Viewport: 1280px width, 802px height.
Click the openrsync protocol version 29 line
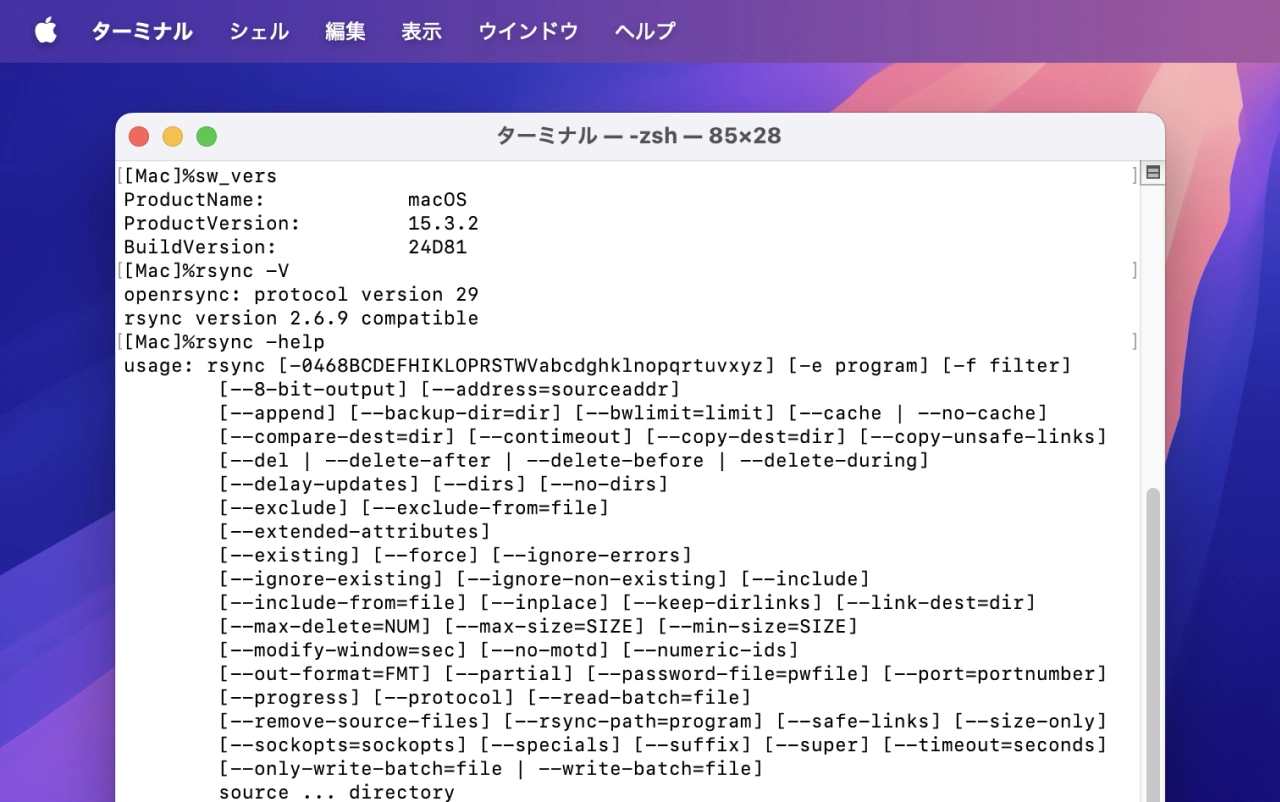coord(301,295)
